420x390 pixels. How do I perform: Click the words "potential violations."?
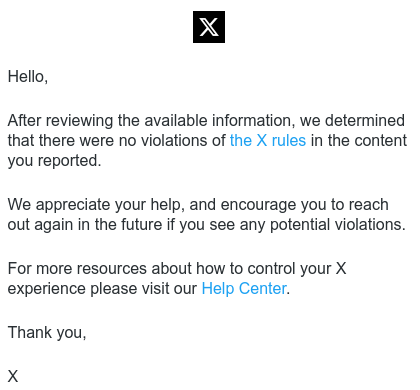tap(338, 225)
